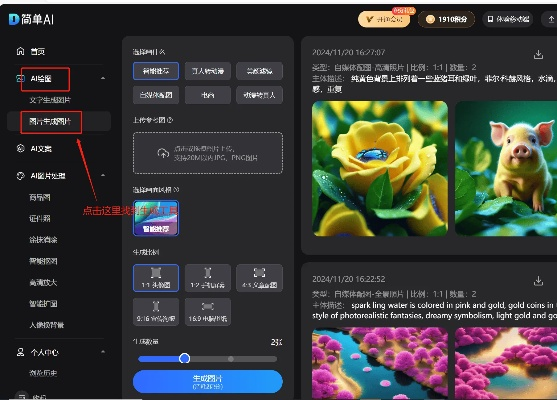The width and height of the screenshot is (557, 400).
Task: Click the square icon of 1:1 ratio
Action: pos(156,273)
